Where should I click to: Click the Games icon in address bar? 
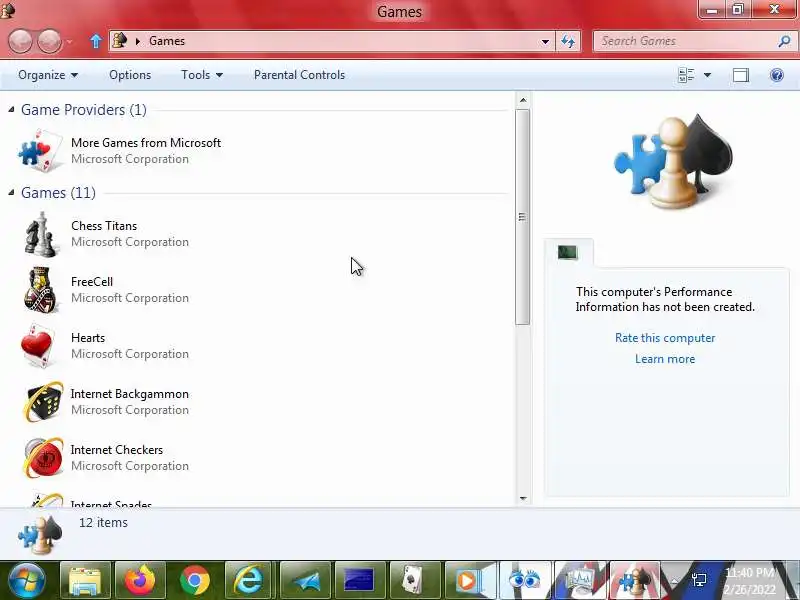pos(120,40)
